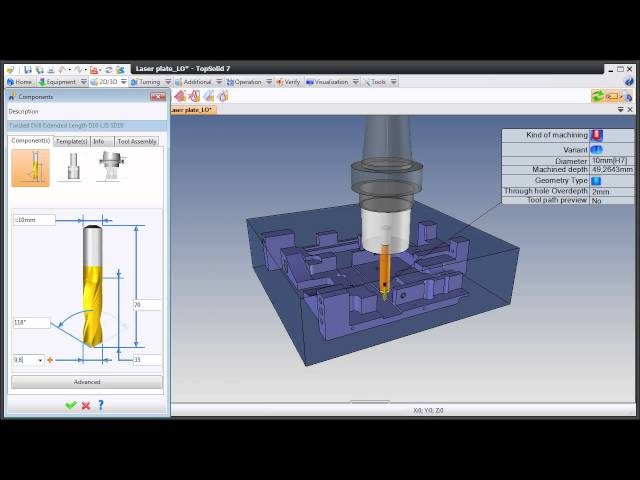This screenshot has width=640, height=480.
Task: Open the 9.8 diameter dropdown arrow
Action: tap(40, 360)
